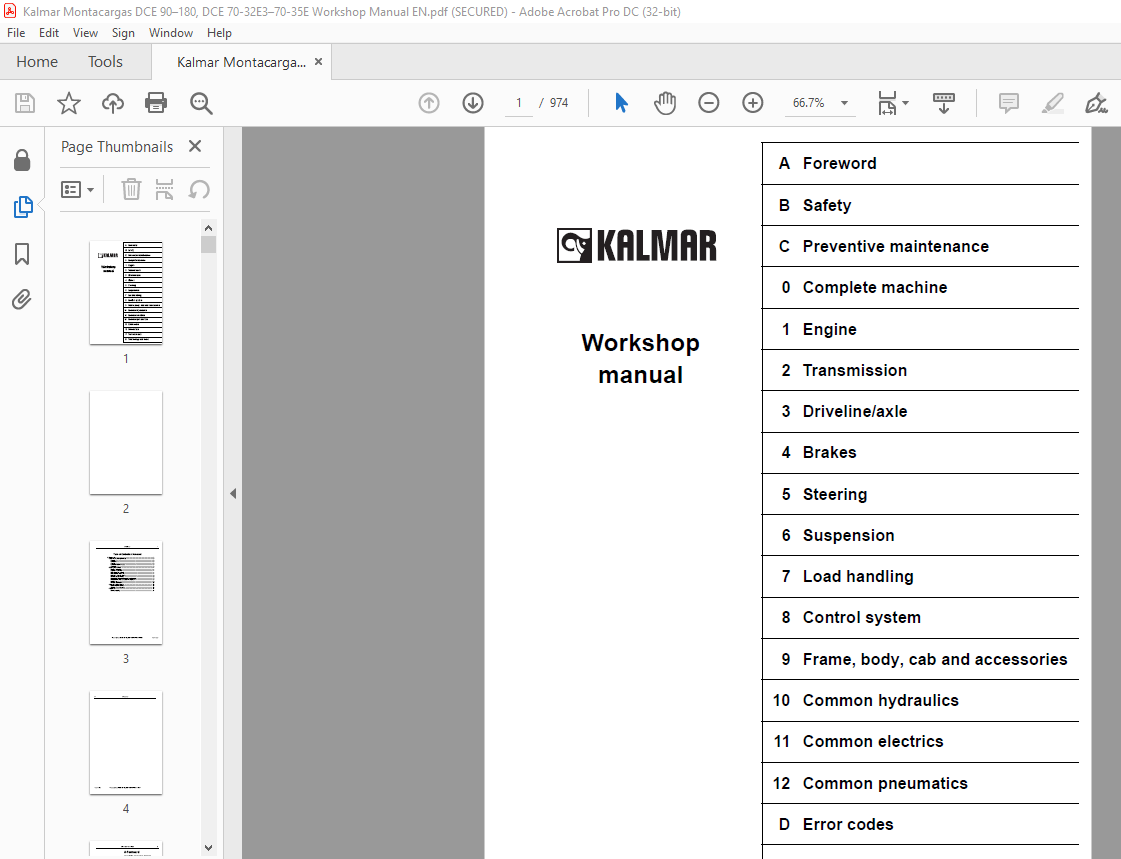The width and height of the screenshot is (1121, 859).
Task: Open the zoom level dropdown
Action: (844, 103)
